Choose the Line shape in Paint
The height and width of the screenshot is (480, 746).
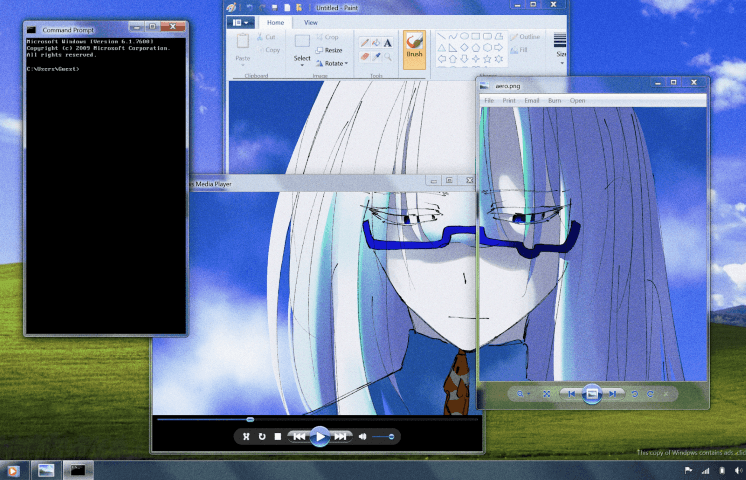click(x=442, y=37)
